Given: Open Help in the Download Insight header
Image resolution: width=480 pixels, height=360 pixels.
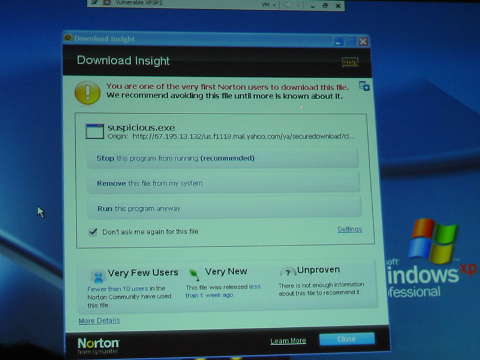Looking at the screenshot, I should click(350, 62).
